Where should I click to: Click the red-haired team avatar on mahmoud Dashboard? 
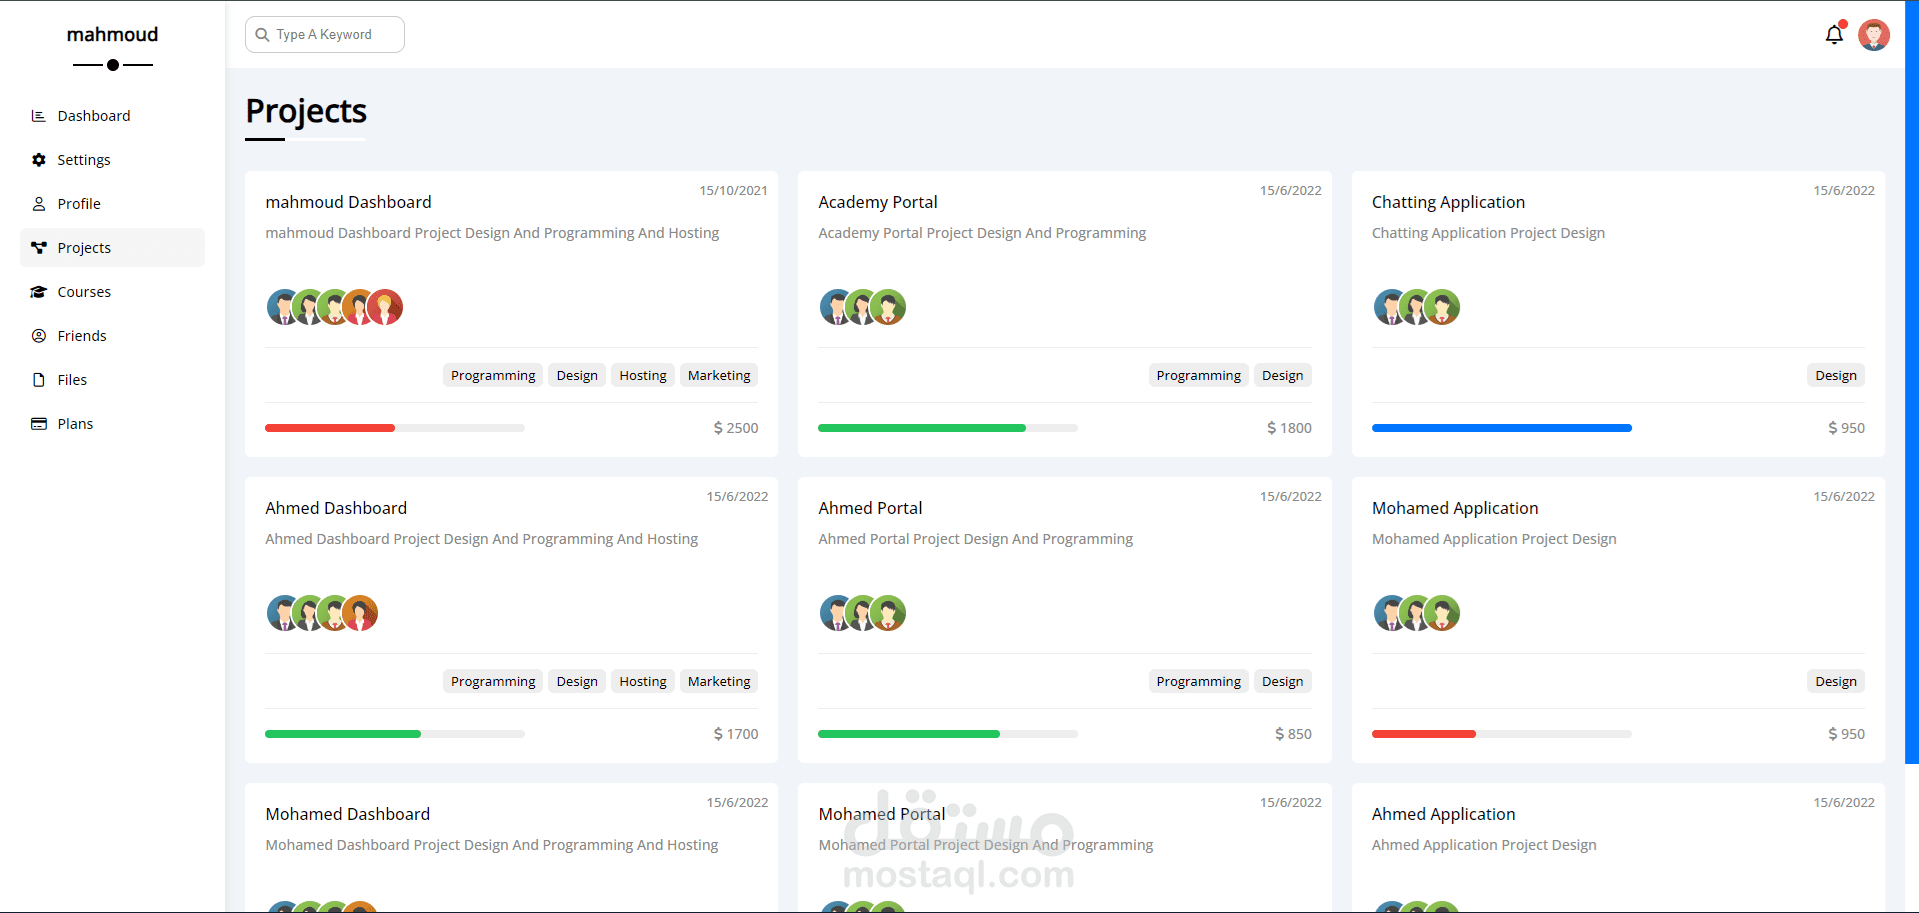point(384,307)
